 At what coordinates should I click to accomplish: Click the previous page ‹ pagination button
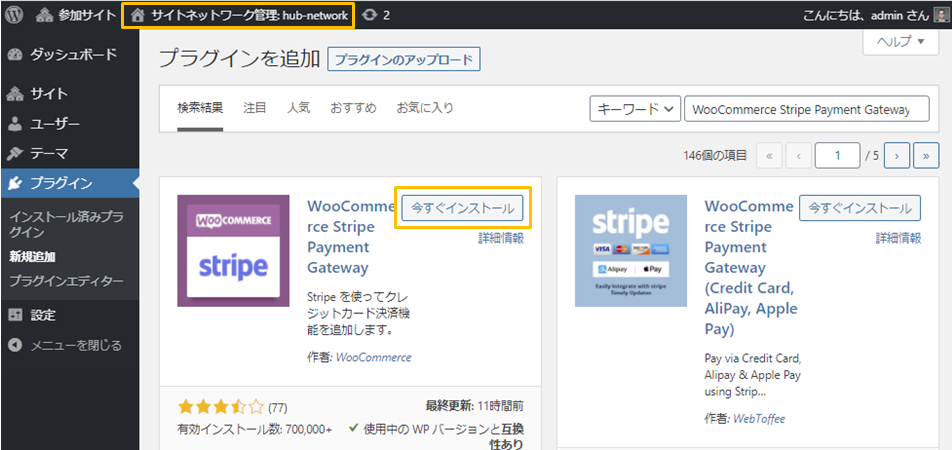coord(798,156)
